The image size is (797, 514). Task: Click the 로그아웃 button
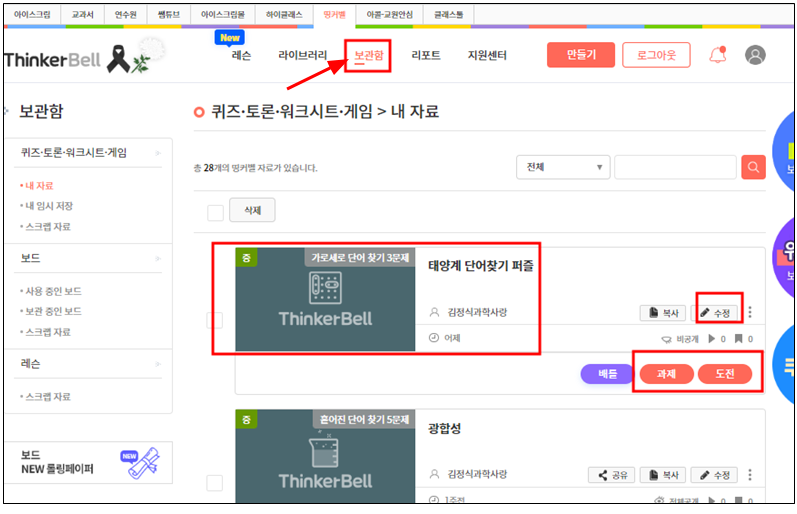coord(656,55)
